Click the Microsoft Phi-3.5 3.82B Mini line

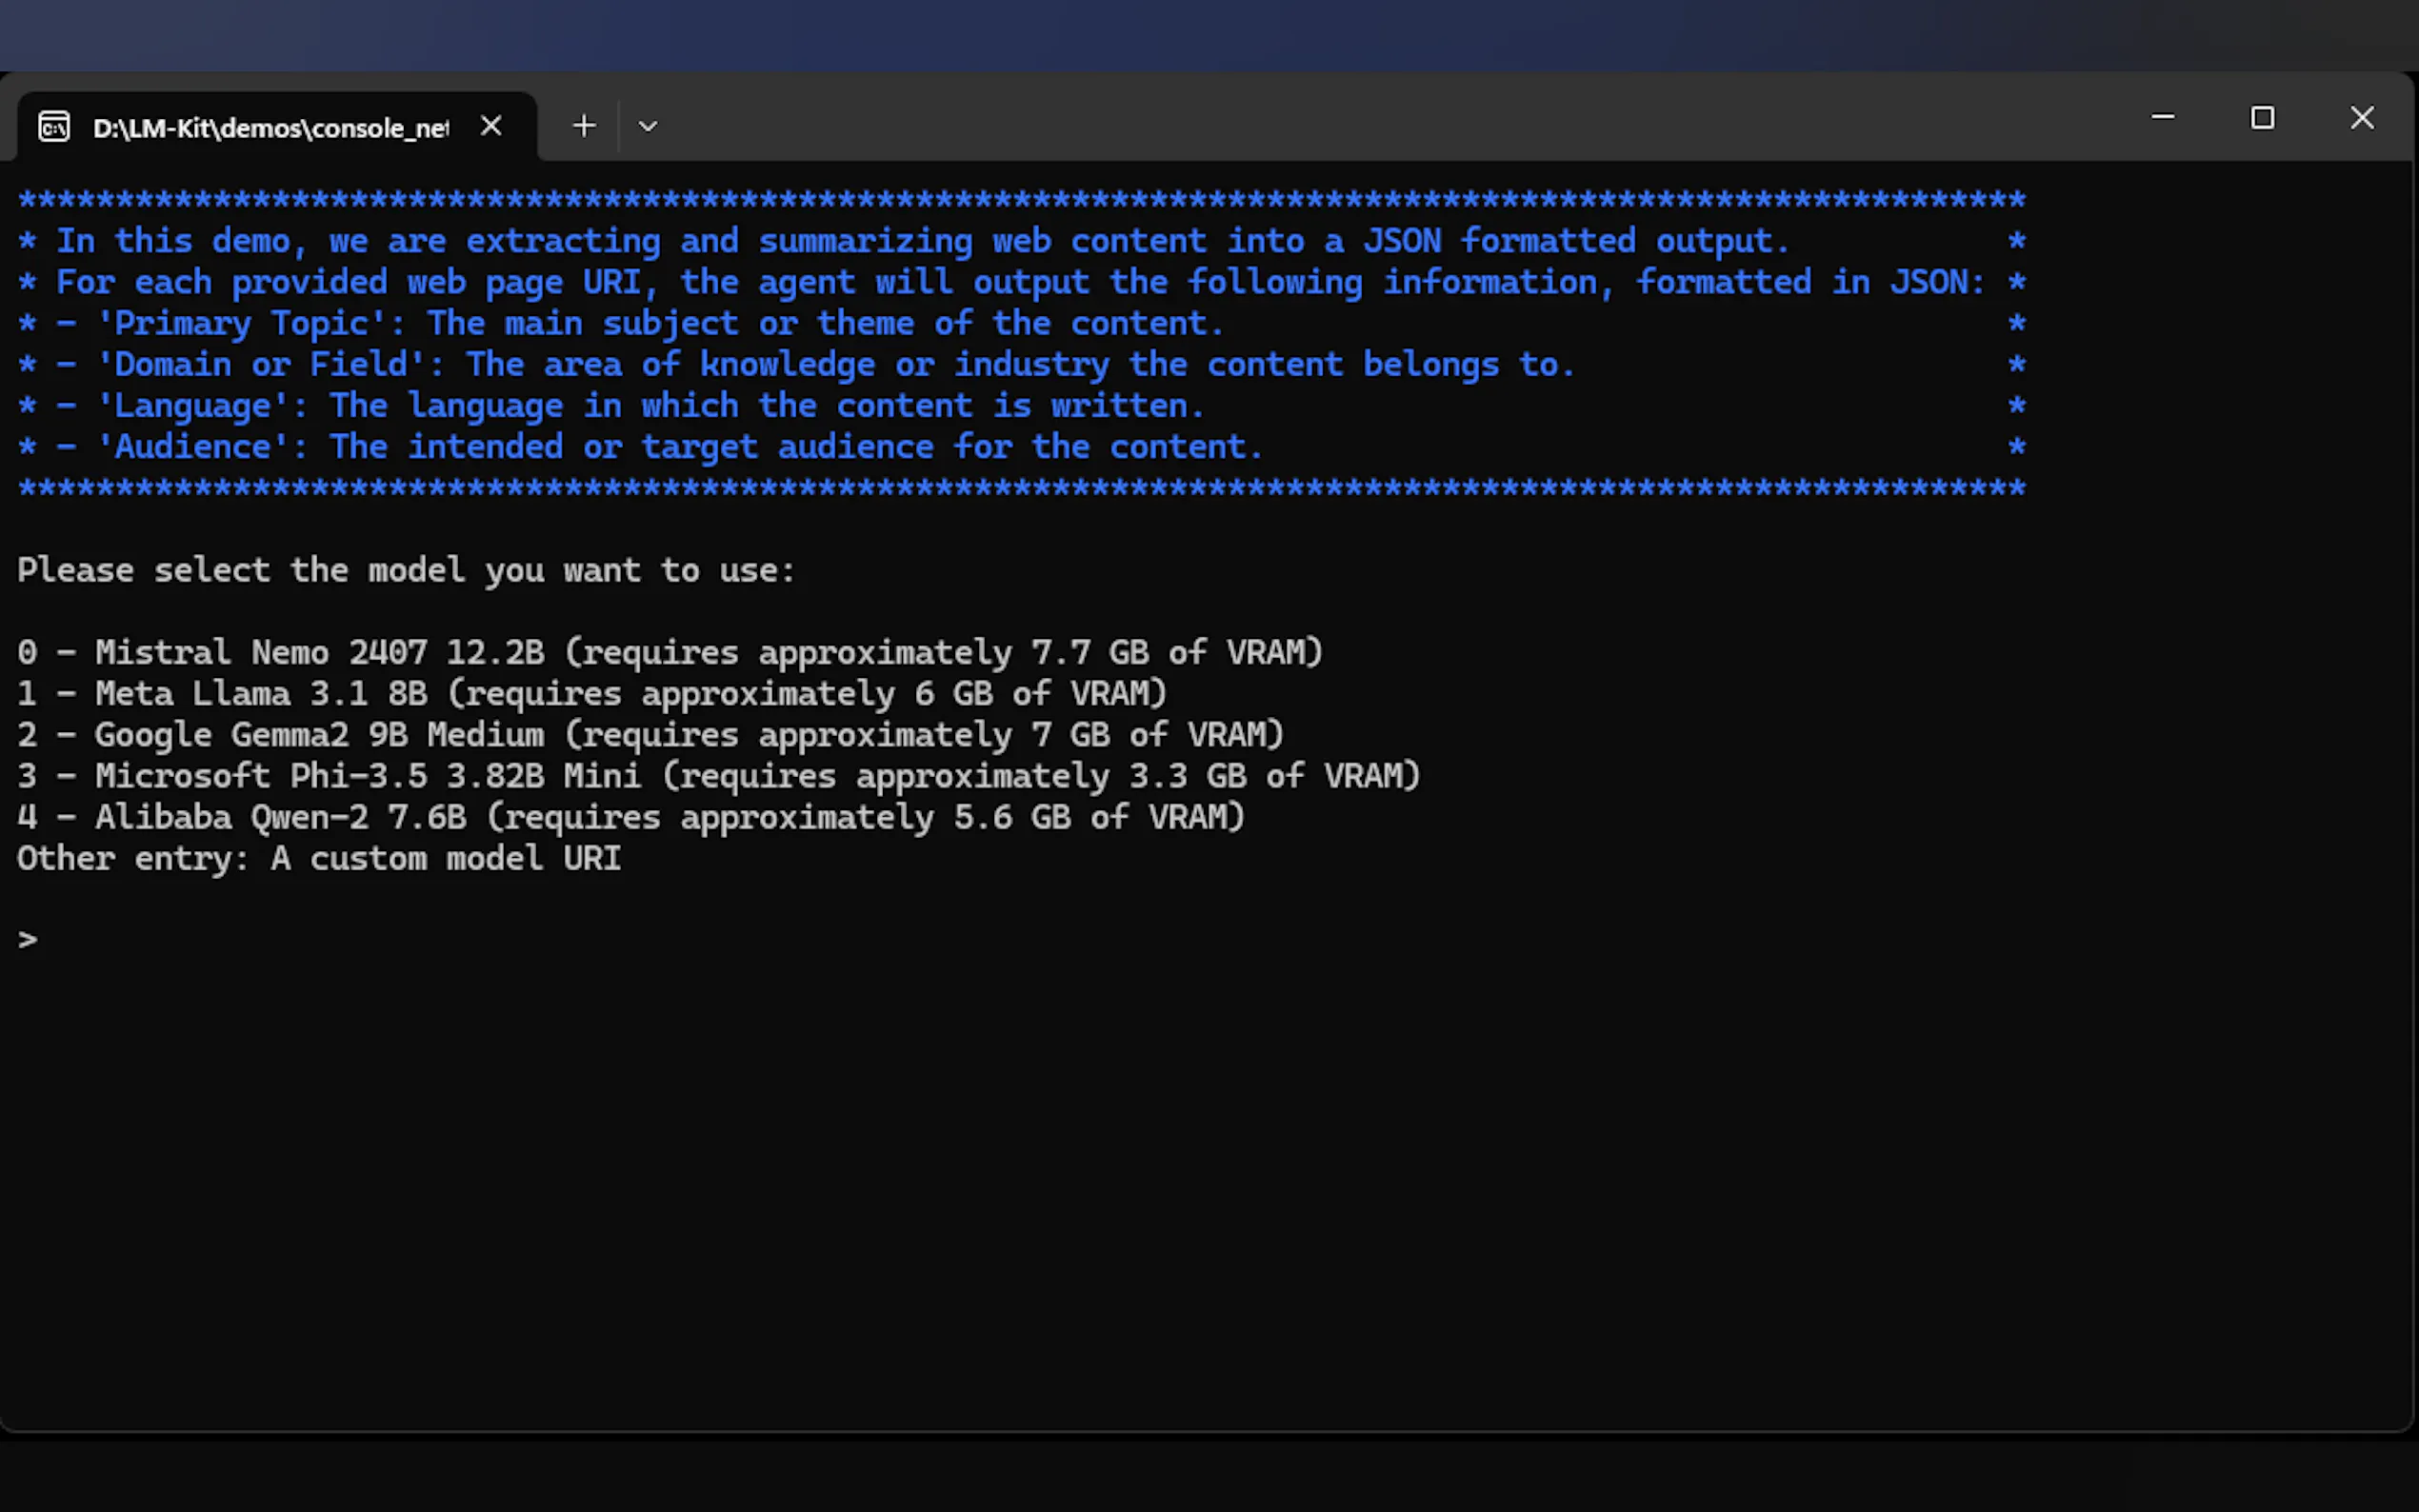click(x=718, y=776)
